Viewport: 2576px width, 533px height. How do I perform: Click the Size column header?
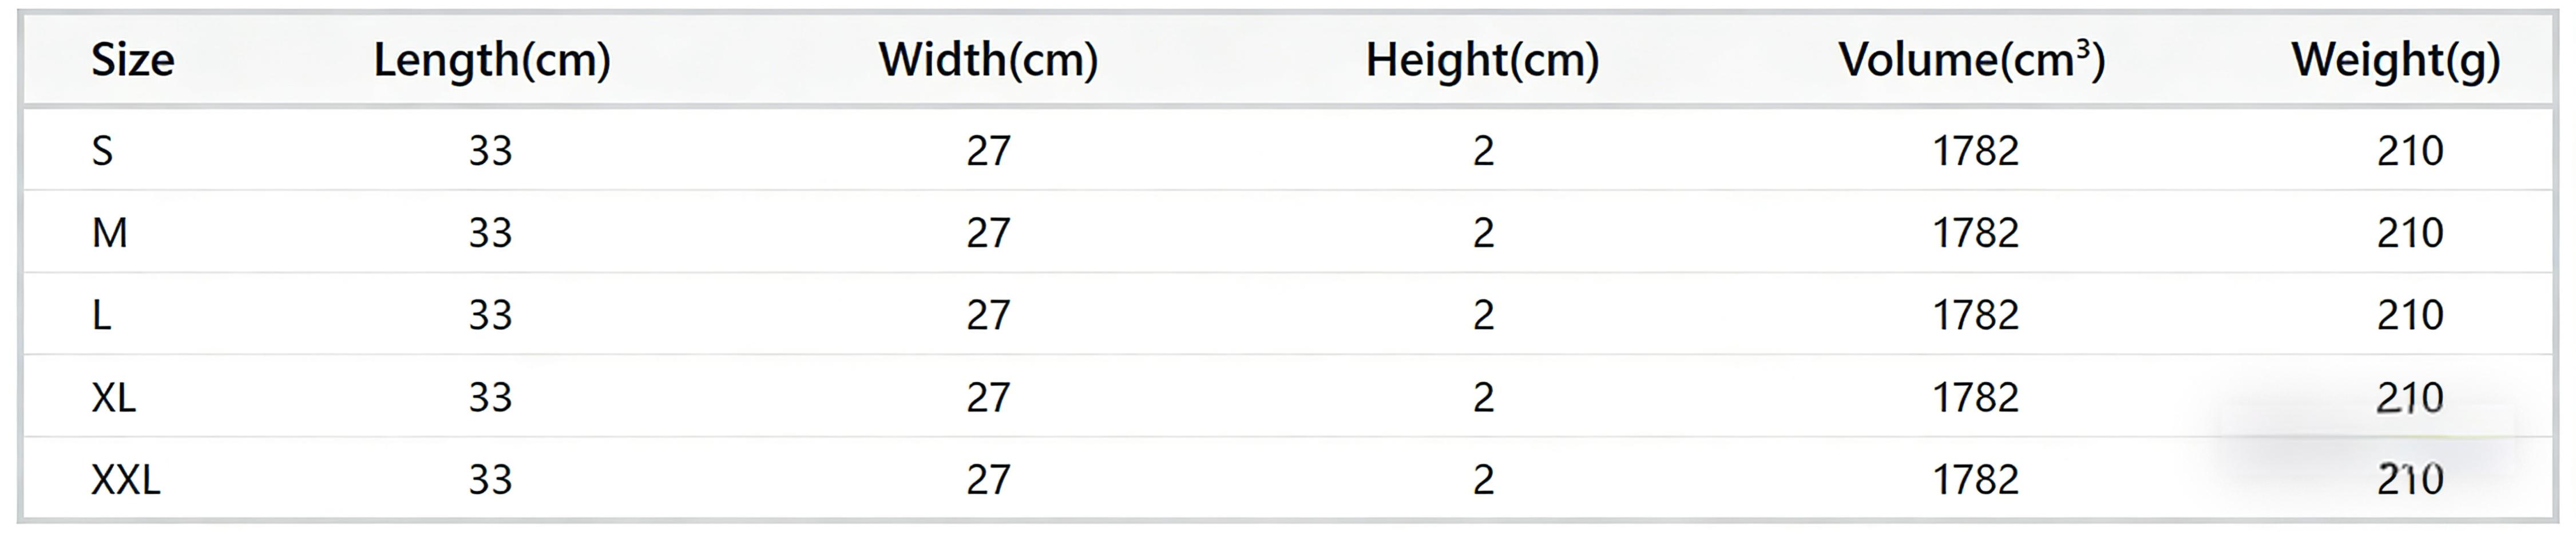[x=132, y=60]
